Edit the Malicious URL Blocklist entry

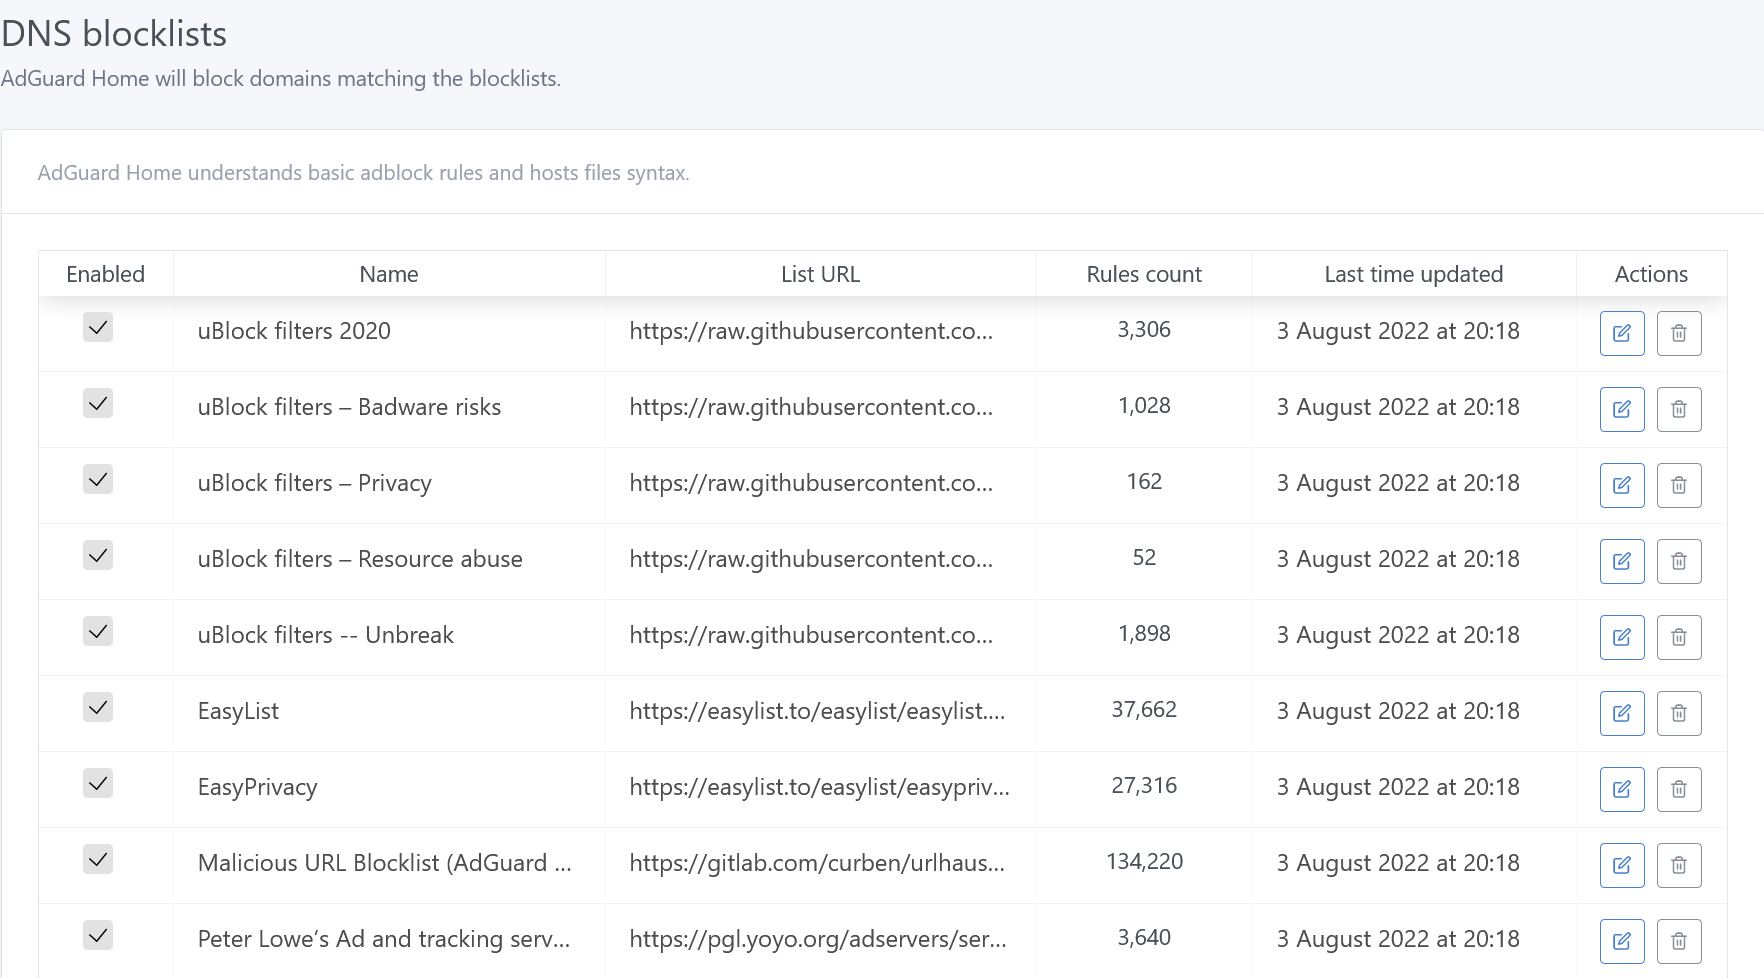click(1622, 865)
